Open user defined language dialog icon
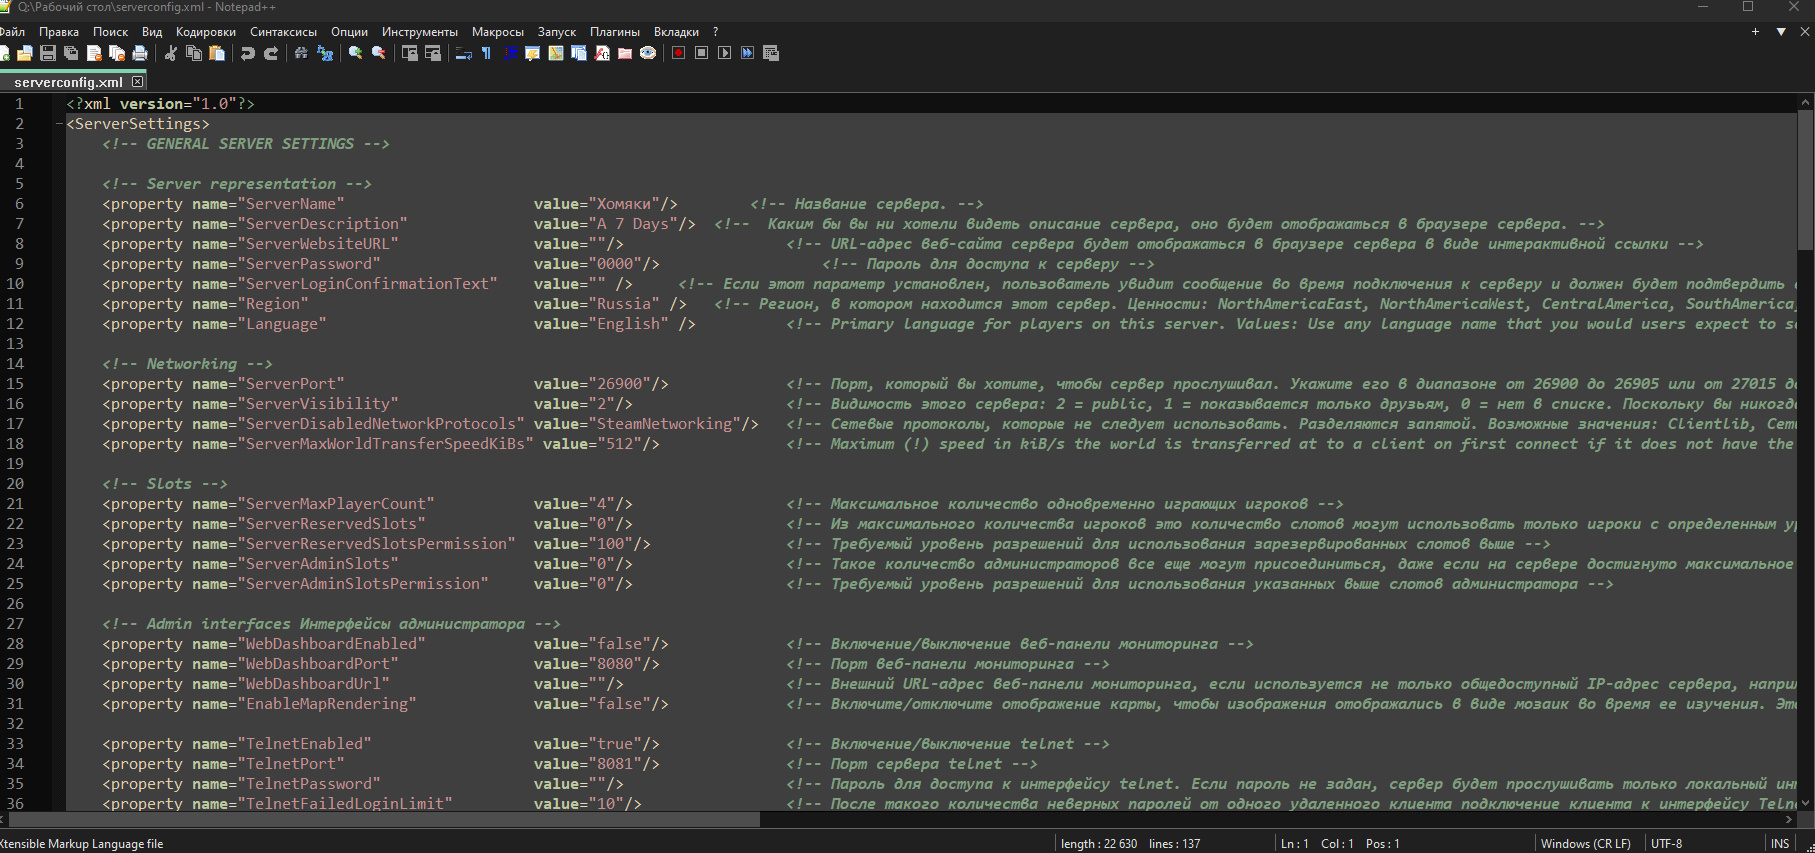This screenshot has width=1815, height=853. point(533,53)
